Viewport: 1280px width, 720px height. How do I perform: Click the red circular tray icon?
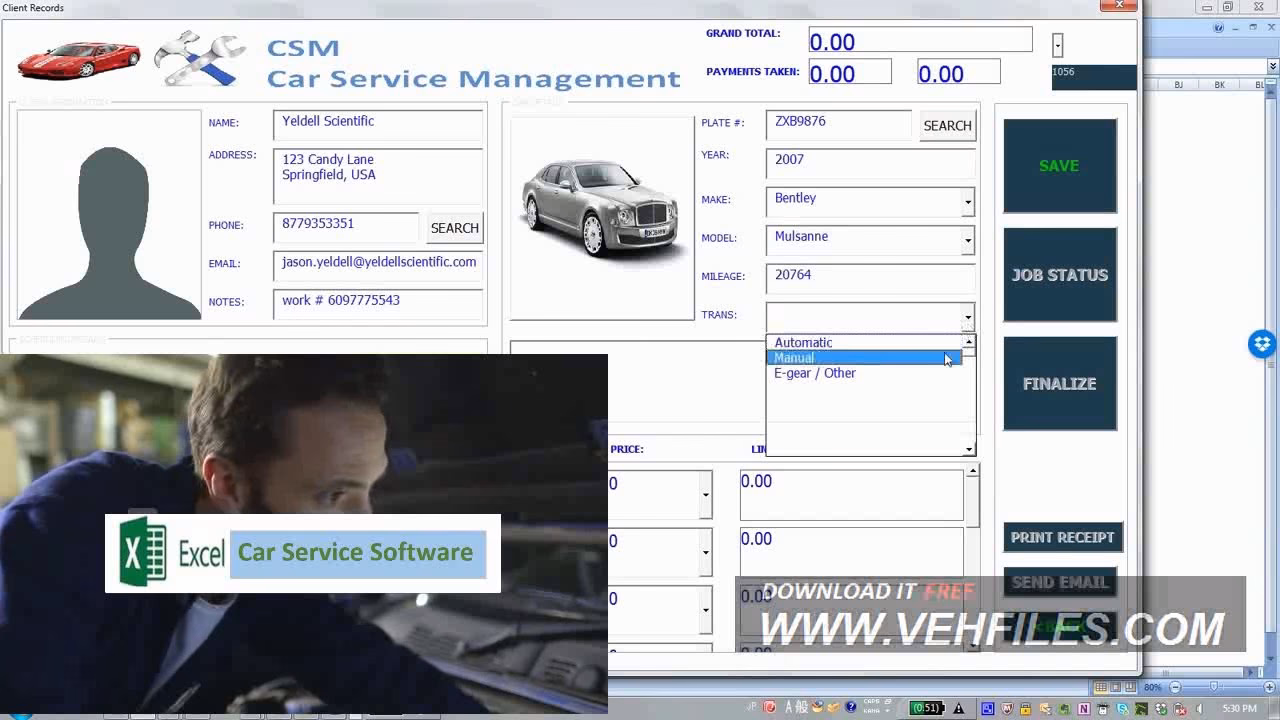[770, 707]
